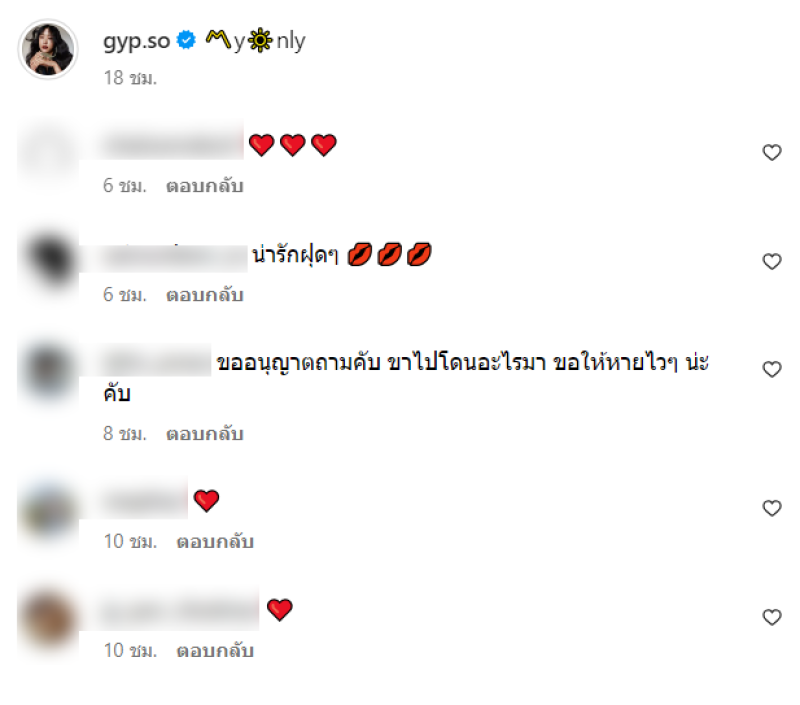Reply to the น่ารักฝุดๆ comment
The height and width of the screenshot is (705, 800).
tap(205, 295)
